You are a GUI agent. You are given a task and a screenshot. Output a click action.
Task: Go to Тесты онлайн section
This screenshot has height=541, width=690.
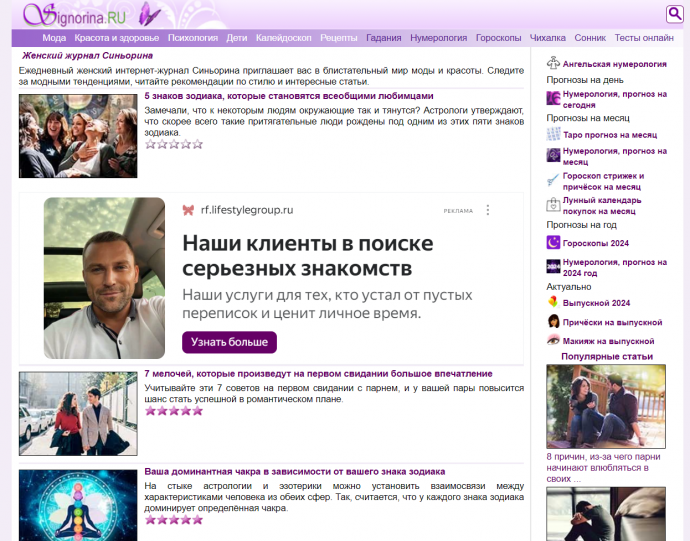coord(644,38)
